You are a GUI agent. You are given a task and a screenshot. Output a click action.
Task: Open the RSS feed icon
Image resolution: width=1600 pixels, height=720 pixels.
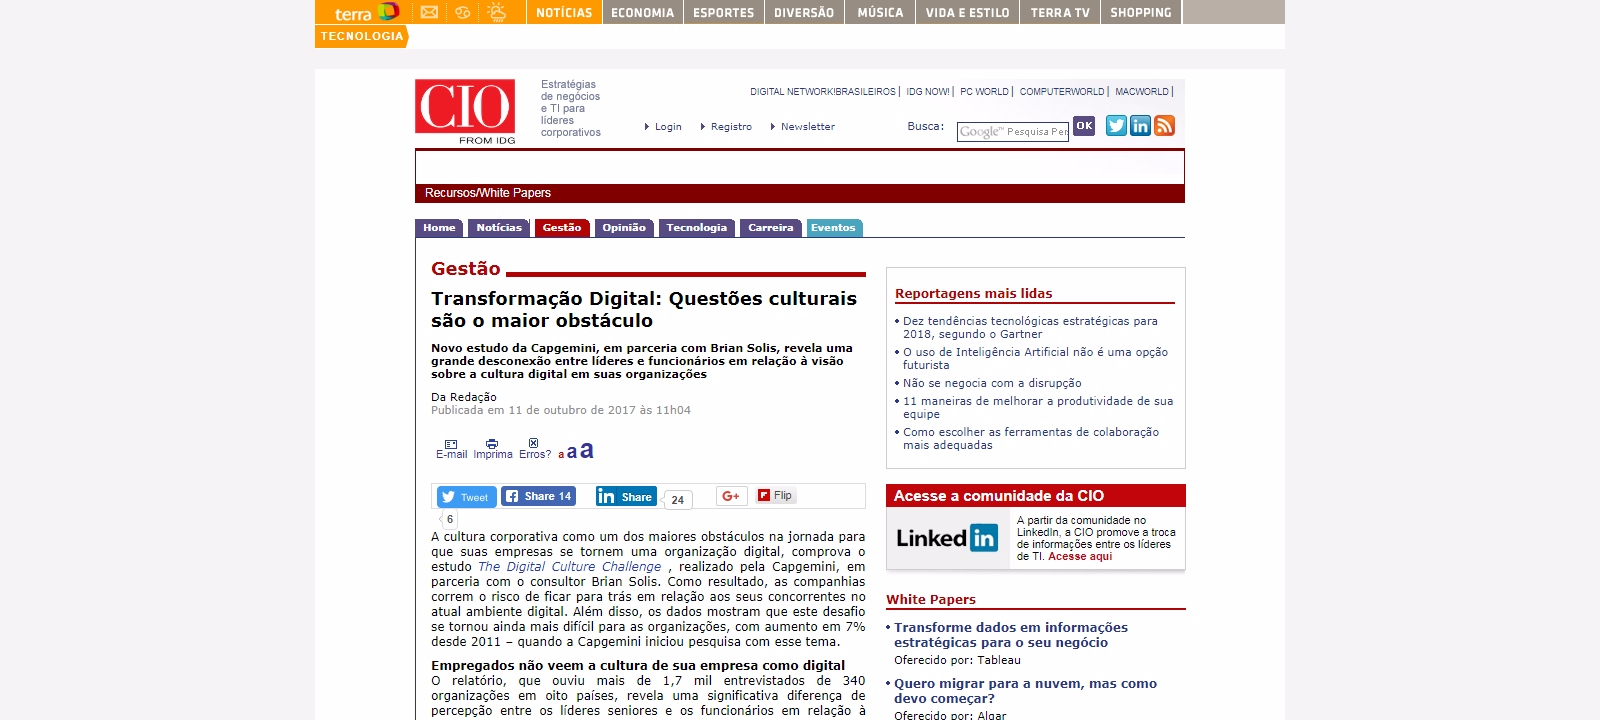coord(1164,125)
